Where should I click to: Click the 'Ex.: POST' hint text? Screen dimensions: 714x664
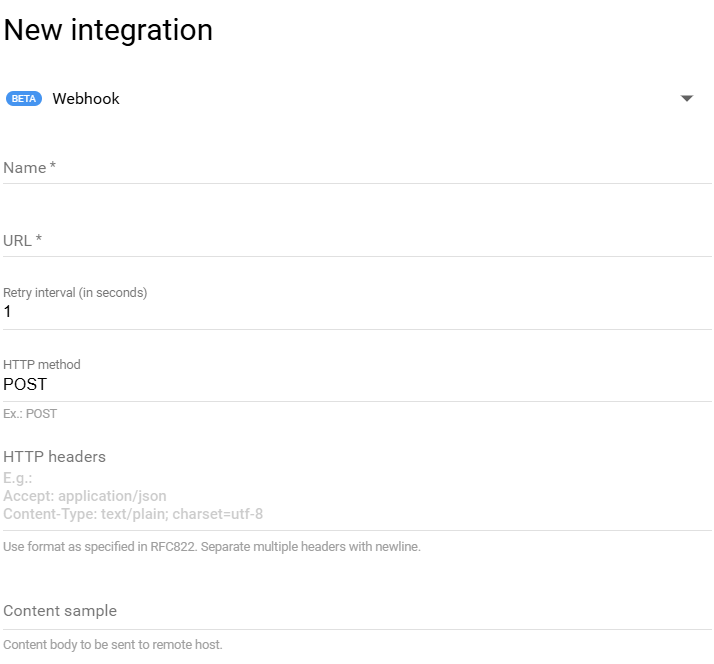click(30, 413)
